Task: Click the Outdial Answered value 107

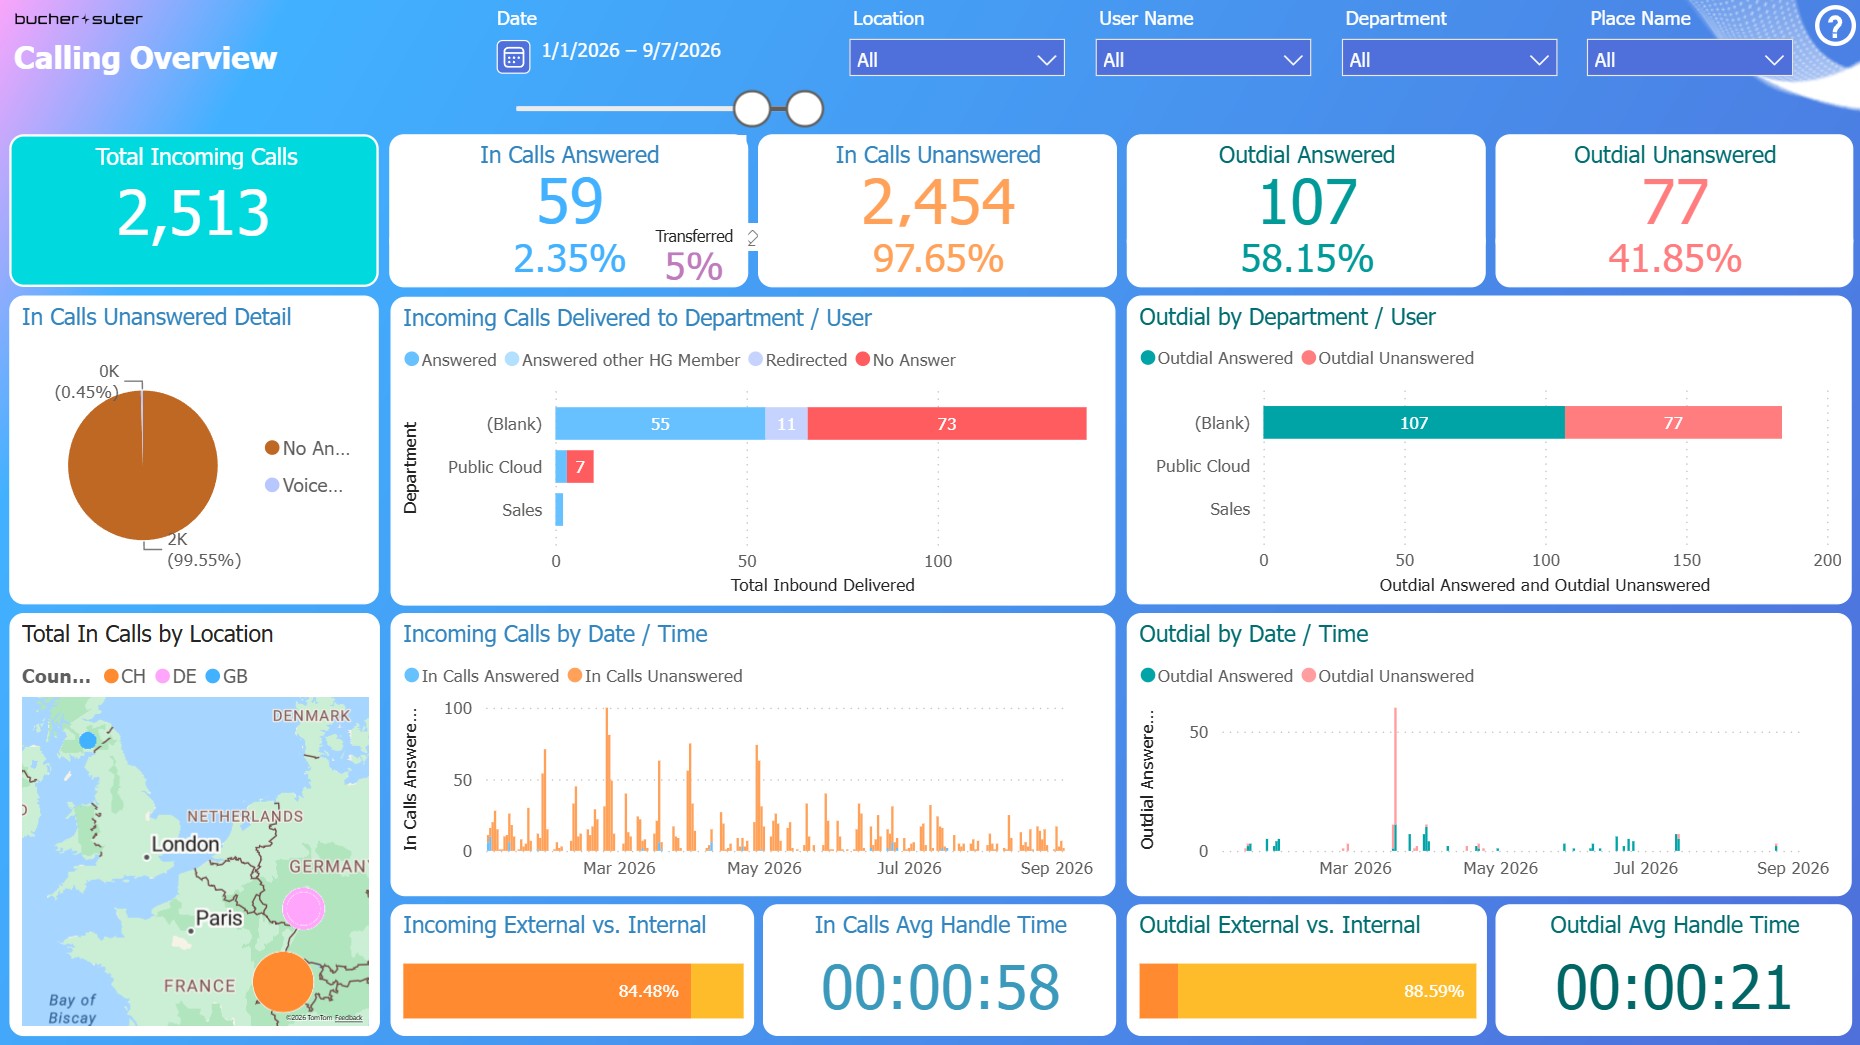Action: 1307,201
